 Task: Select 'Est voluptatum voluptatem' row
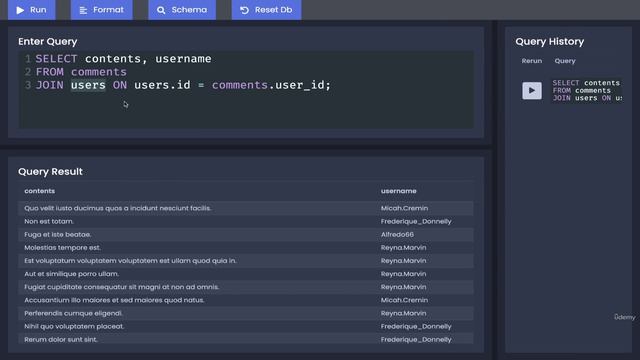coord(246,260)
